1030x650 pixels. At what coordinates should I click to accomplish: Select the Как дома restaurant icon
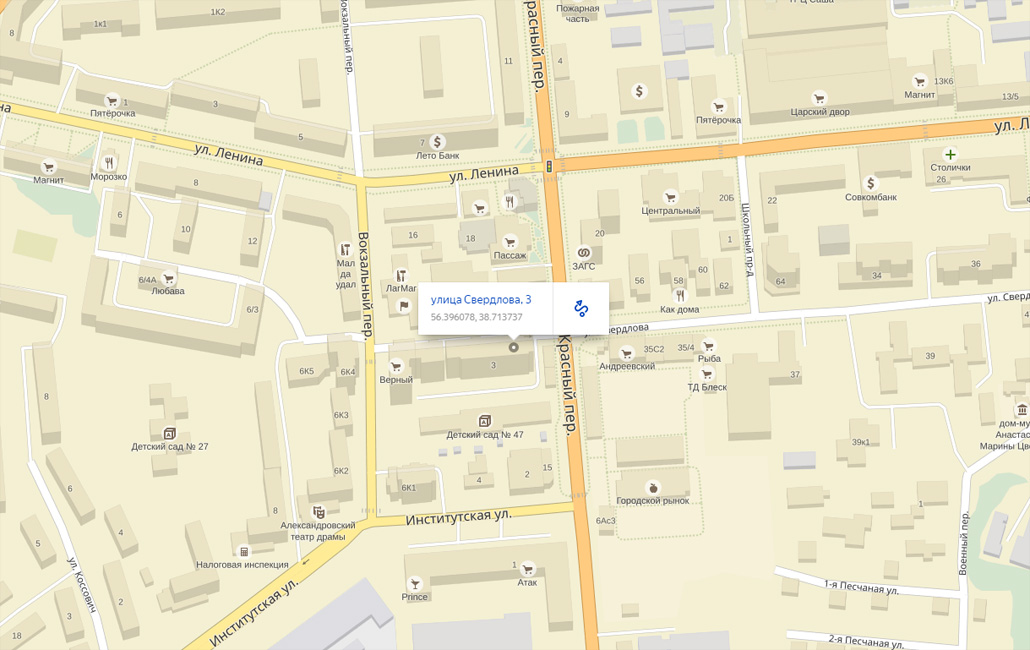click(x=680, y=296)
